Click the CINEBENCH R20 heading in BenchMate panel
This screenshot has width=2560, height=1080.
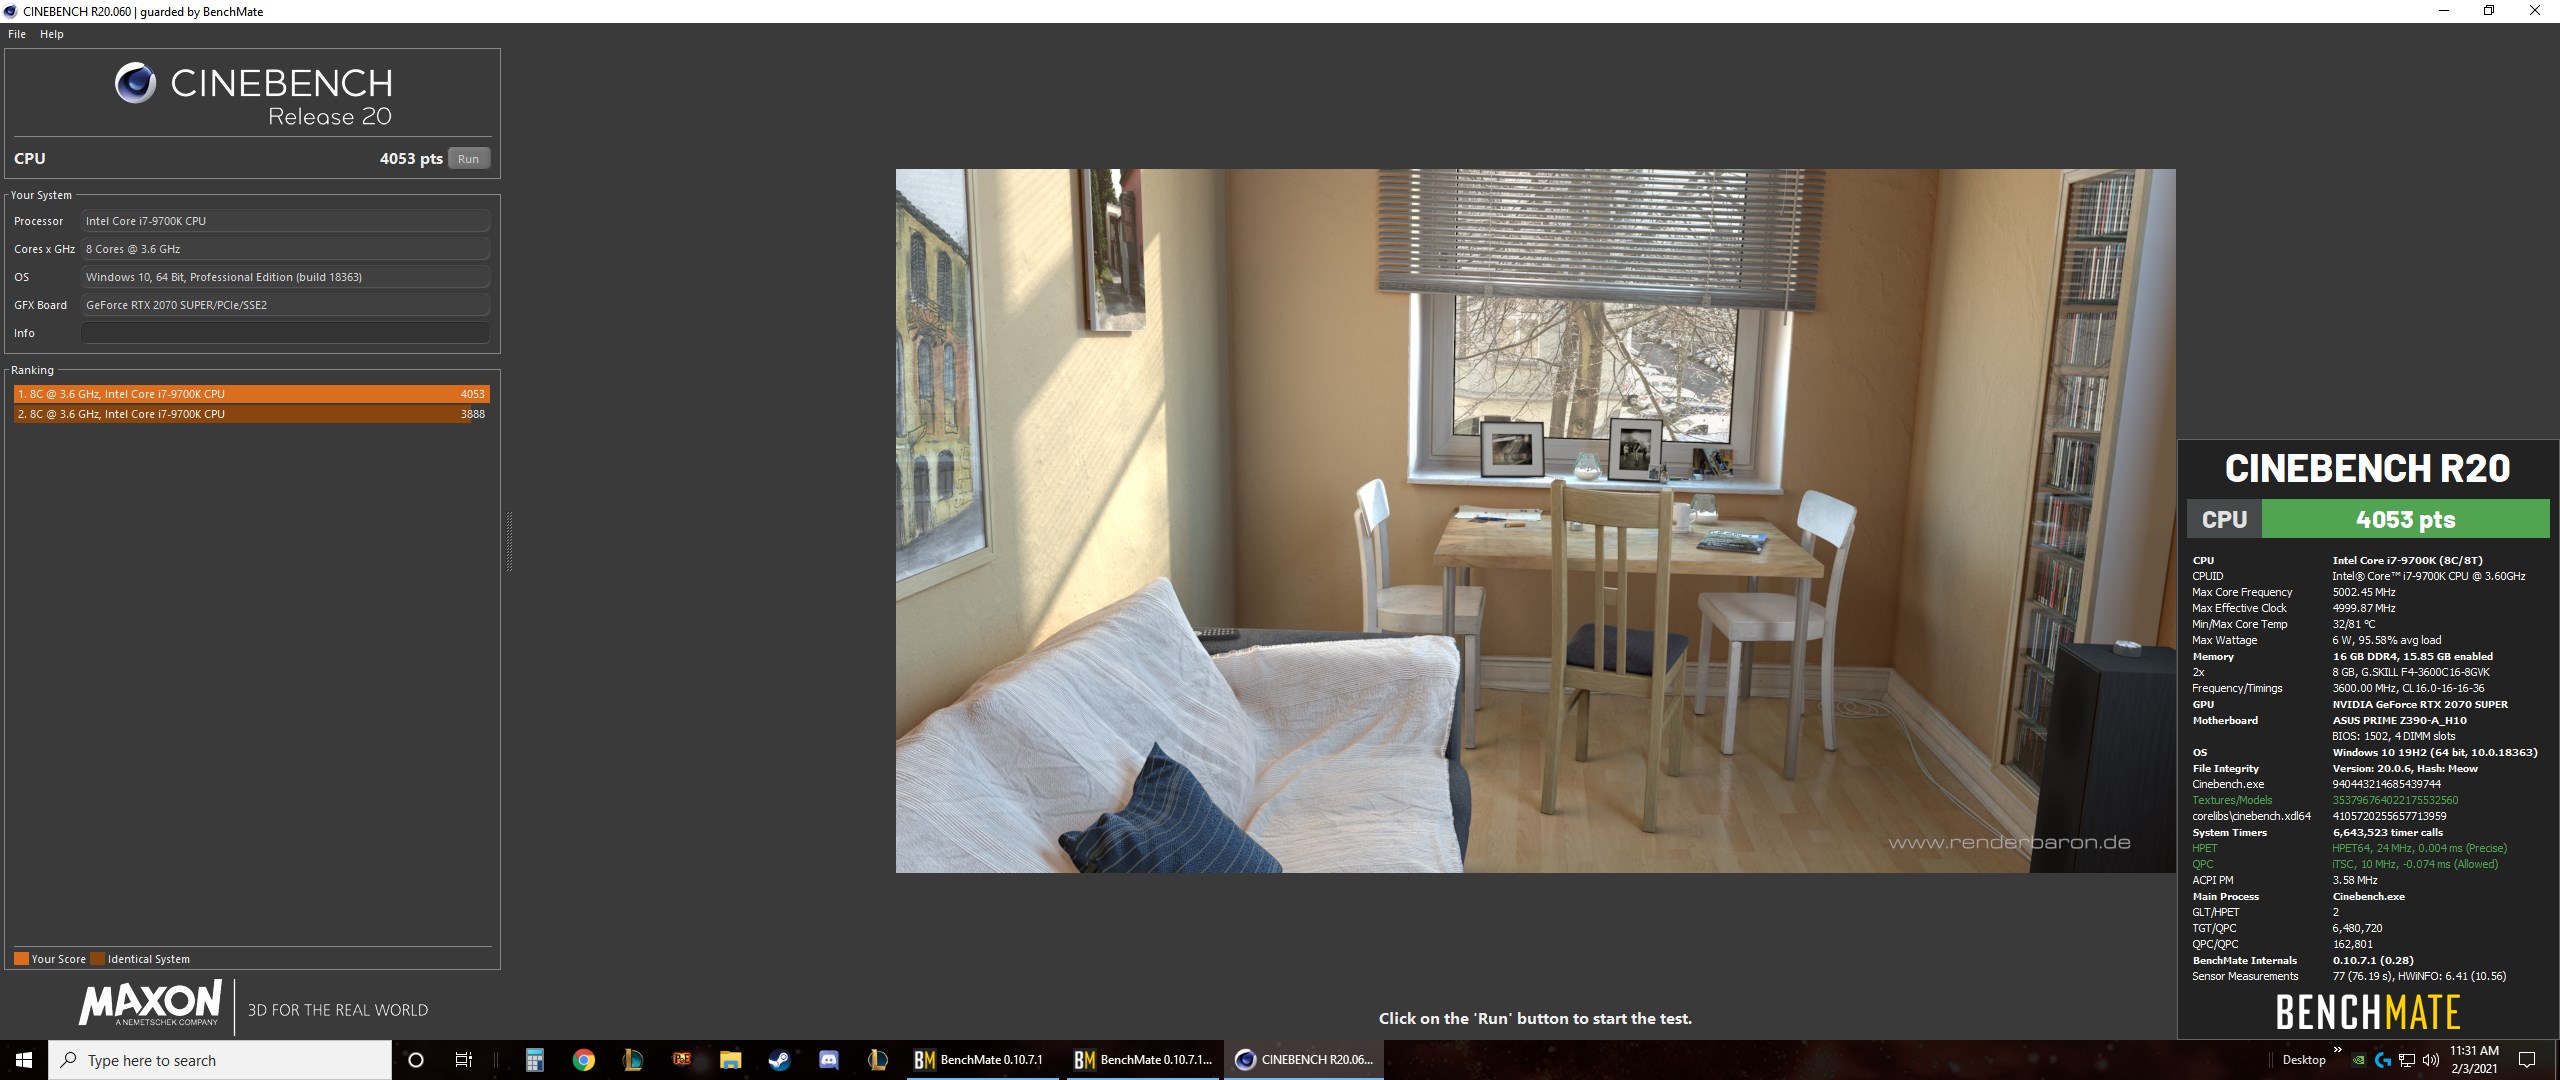click(2367, 468)
